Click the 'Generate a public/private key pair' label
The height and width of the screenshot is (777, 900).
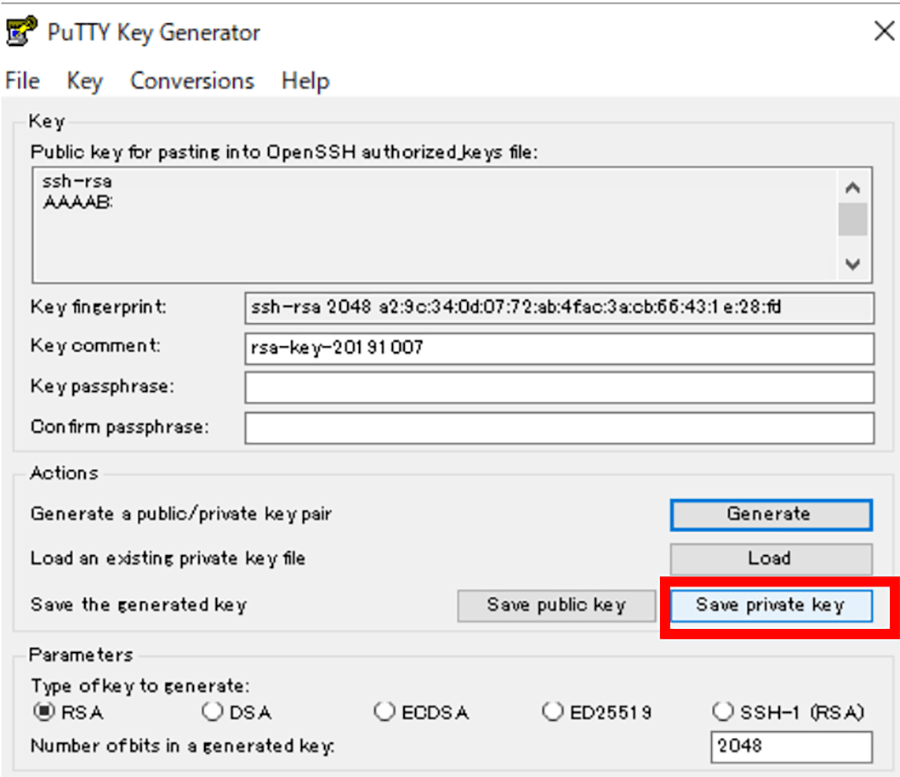pos(181,514)
